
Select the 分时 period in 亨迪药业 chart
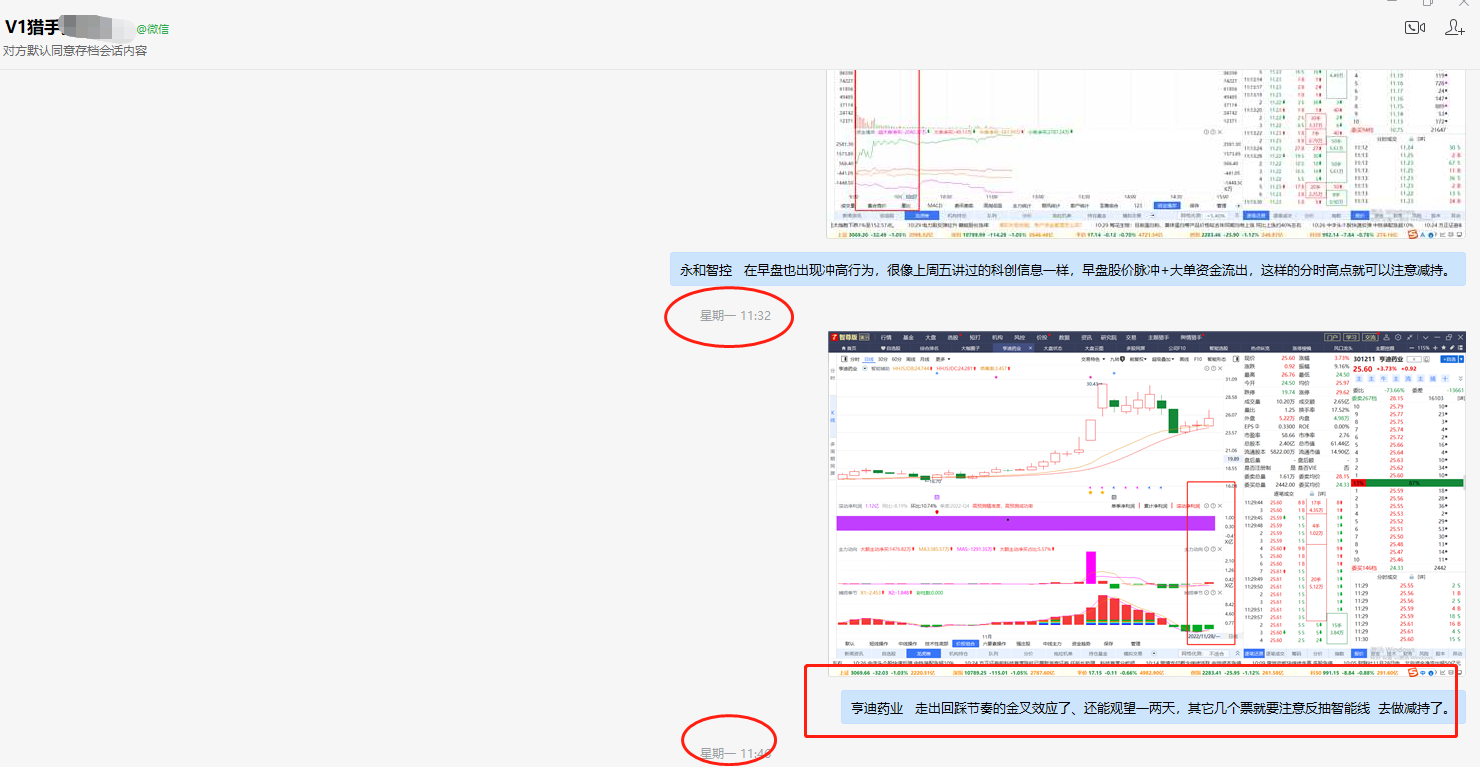853,358
